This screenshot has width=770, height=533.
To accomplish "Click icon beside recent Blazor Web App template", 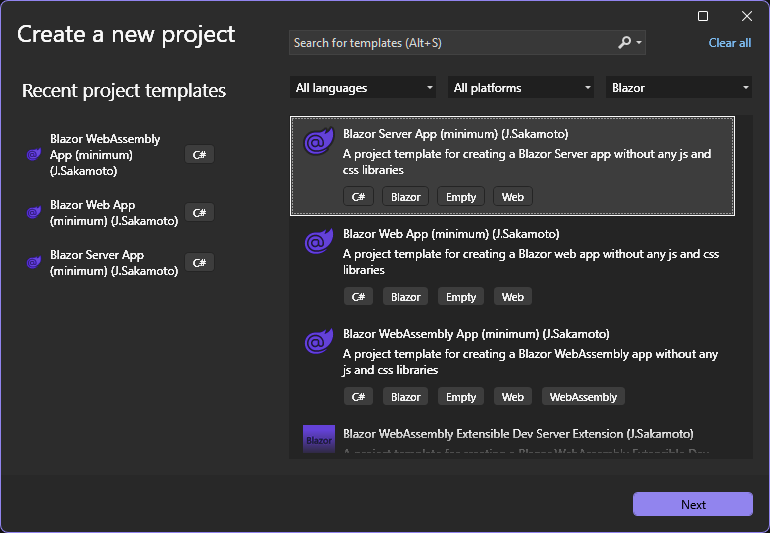I will pyautogui.click(x=34, y=212).
